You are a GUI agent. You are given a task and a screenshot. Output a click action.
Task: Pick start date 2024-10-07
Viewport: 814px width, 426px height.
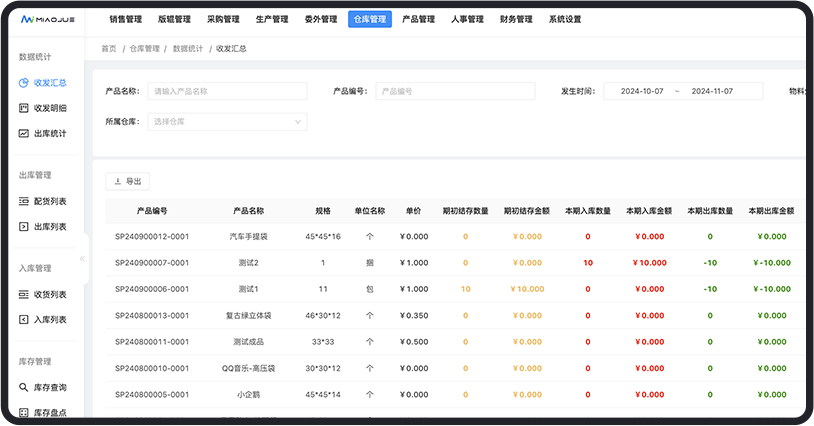642,91
